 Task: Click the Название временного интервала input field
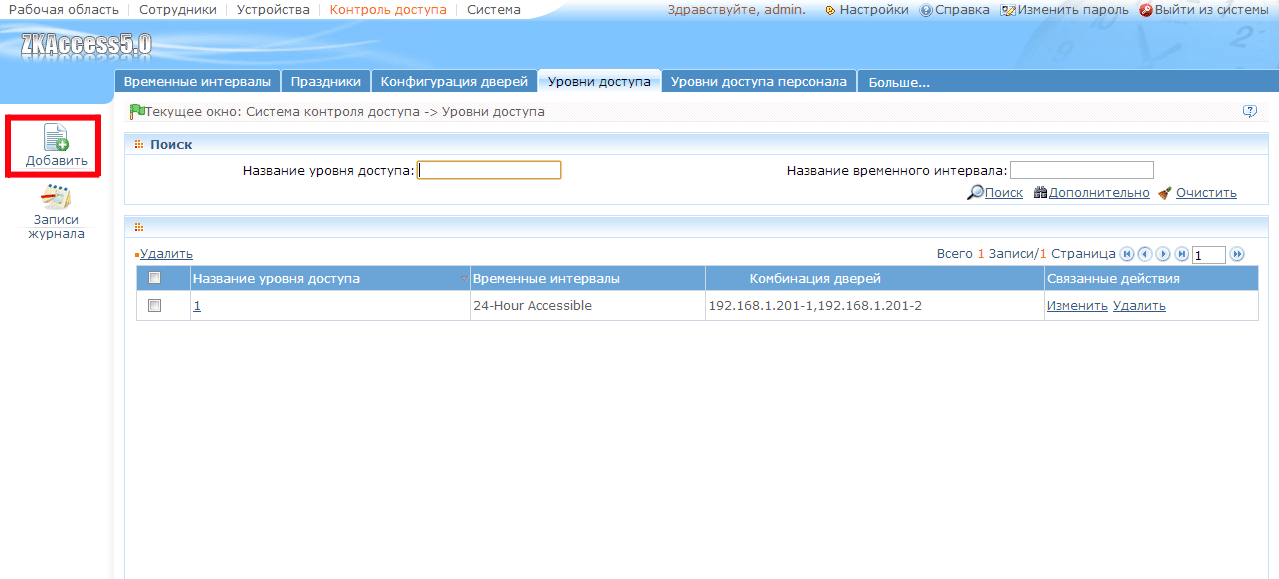pos(1082,170)
